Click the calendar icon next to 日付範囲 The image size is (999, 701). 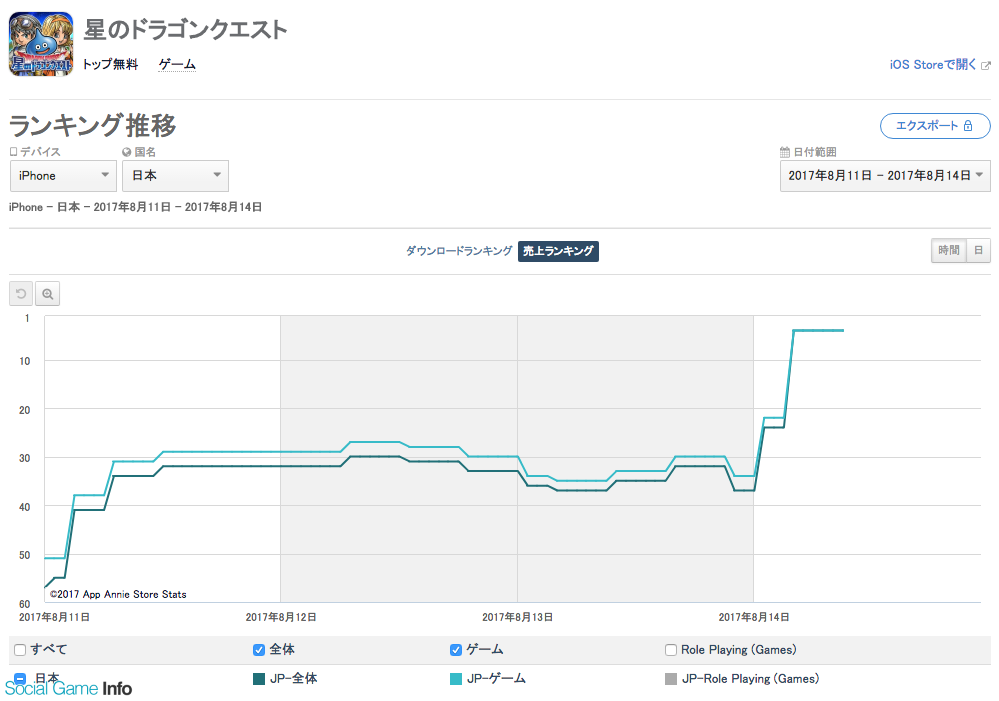pos(785,152)
